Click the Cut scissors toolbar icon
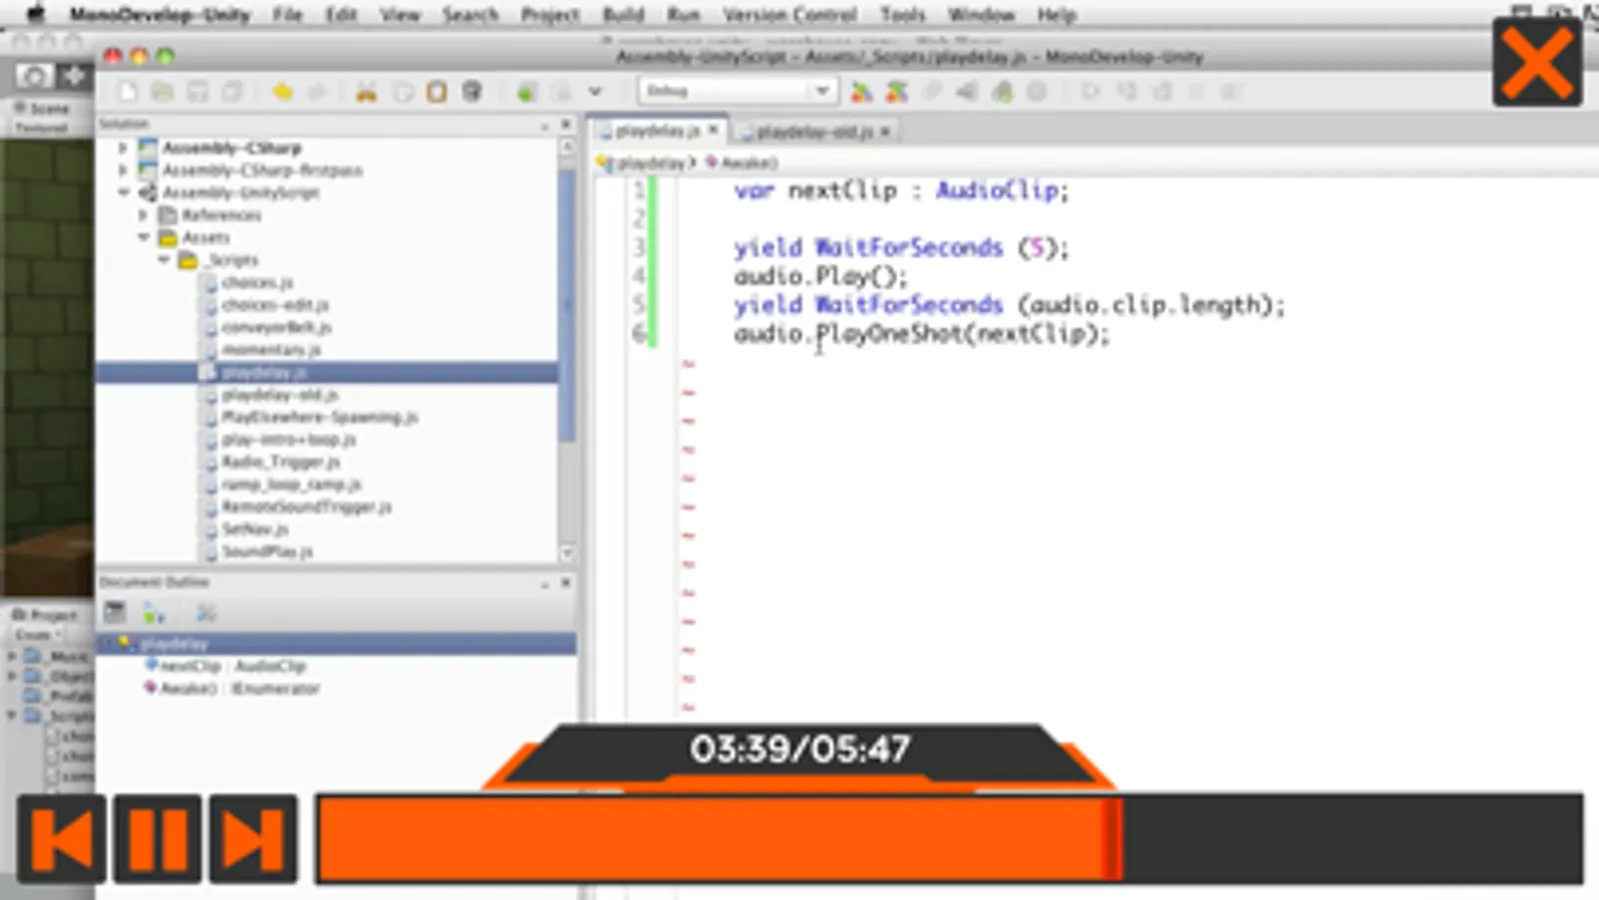 click(x=366, y=92)
